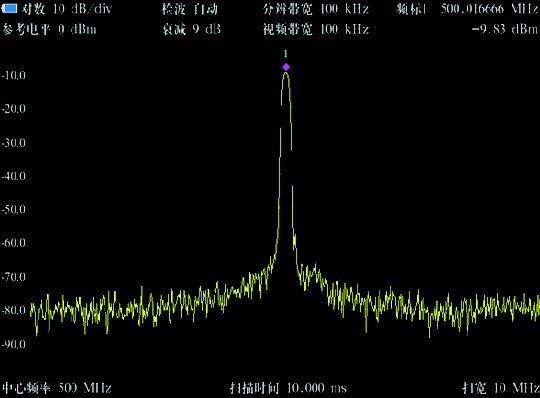Click the -80.0 axis label
The width and height of the screenshot is (540, 398).
click(x=13, y=310)
